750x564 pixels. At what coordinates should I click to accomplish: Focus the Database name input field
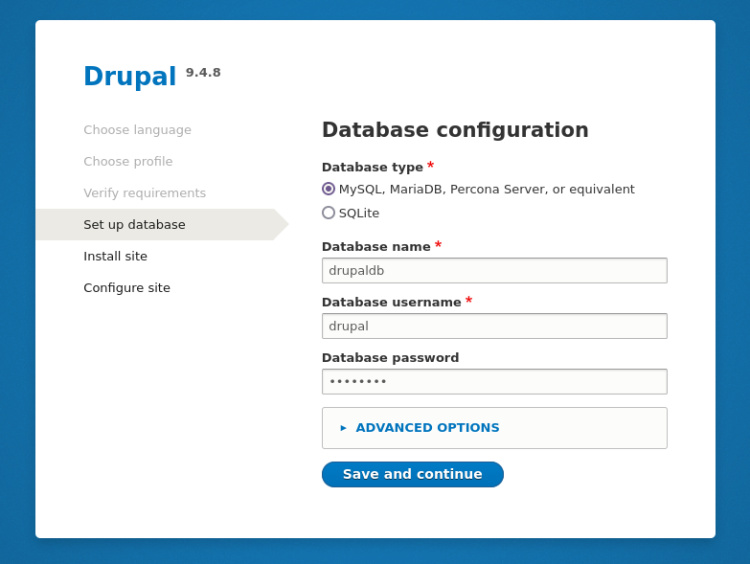(494, 270)
